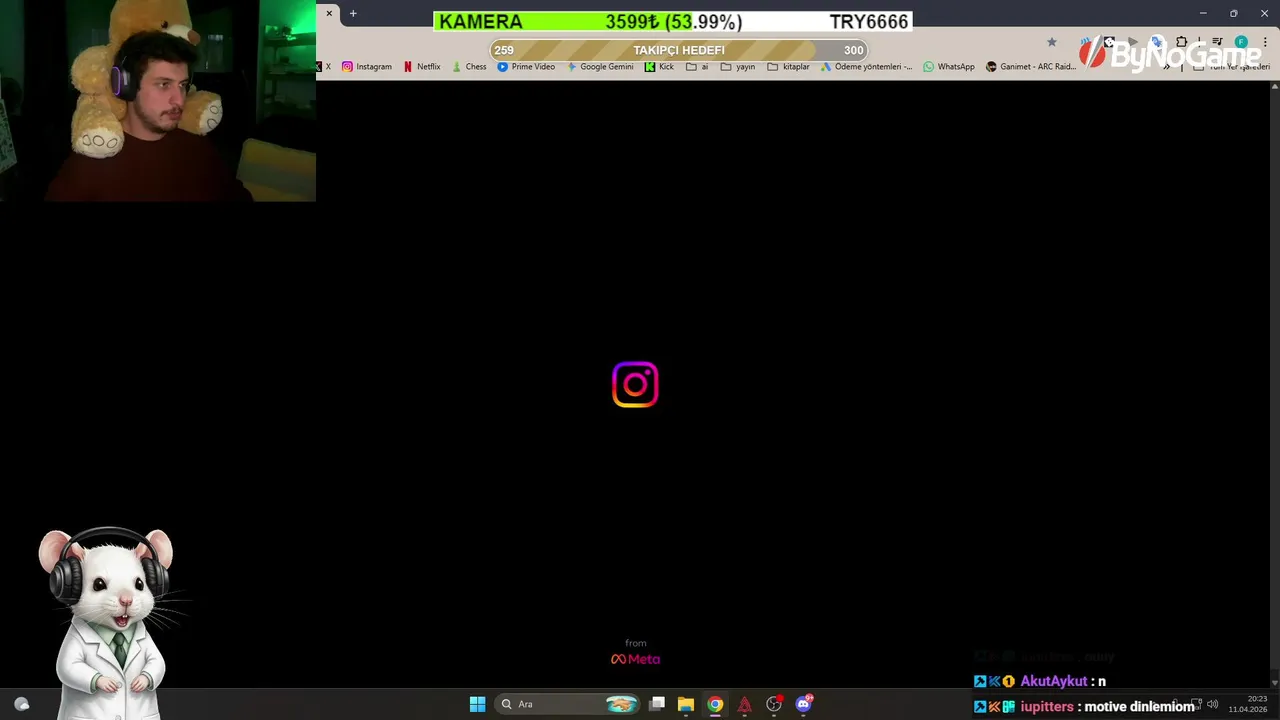This screenshot has width=1280, height=720.
Task: Open the Prime Video bookmark
Action: click(526, 67)
